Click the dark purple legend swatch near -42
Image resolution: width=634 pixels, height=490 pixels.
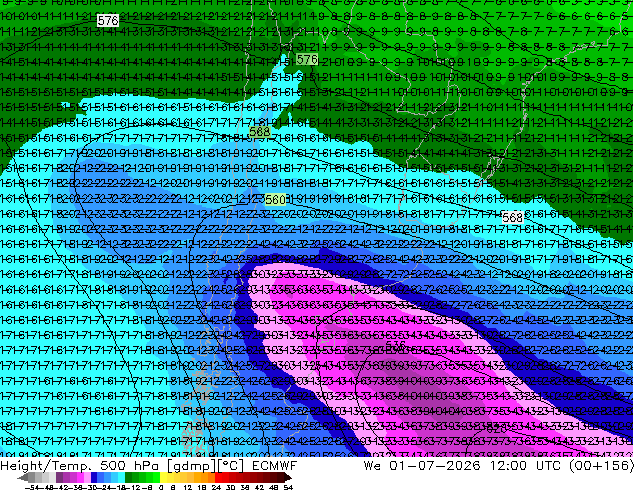point(59,478)
